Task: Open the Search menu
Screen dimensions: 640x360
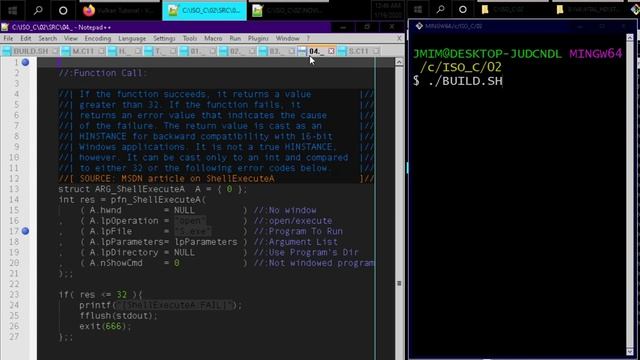Action: tap(47, 38)
